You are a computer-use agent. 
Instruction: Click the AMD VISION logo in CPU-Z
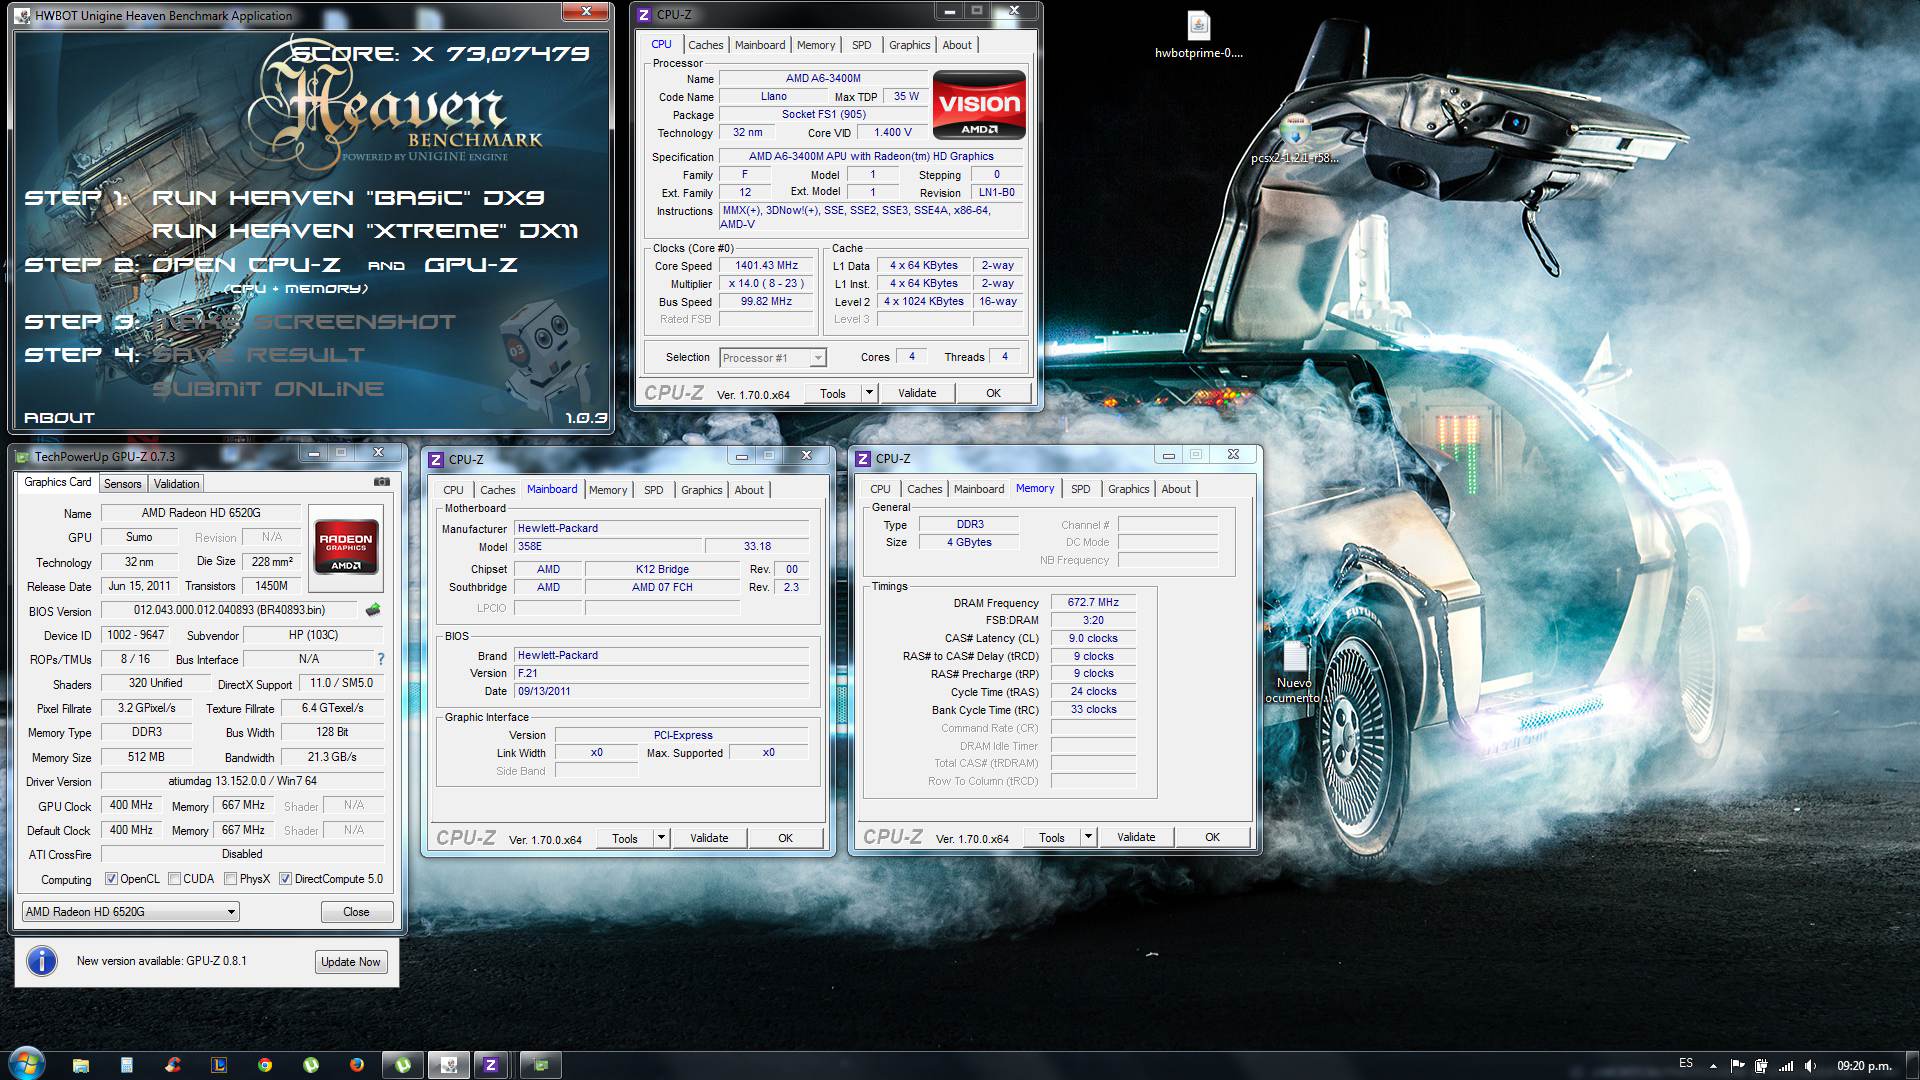(x=979, y=104)
